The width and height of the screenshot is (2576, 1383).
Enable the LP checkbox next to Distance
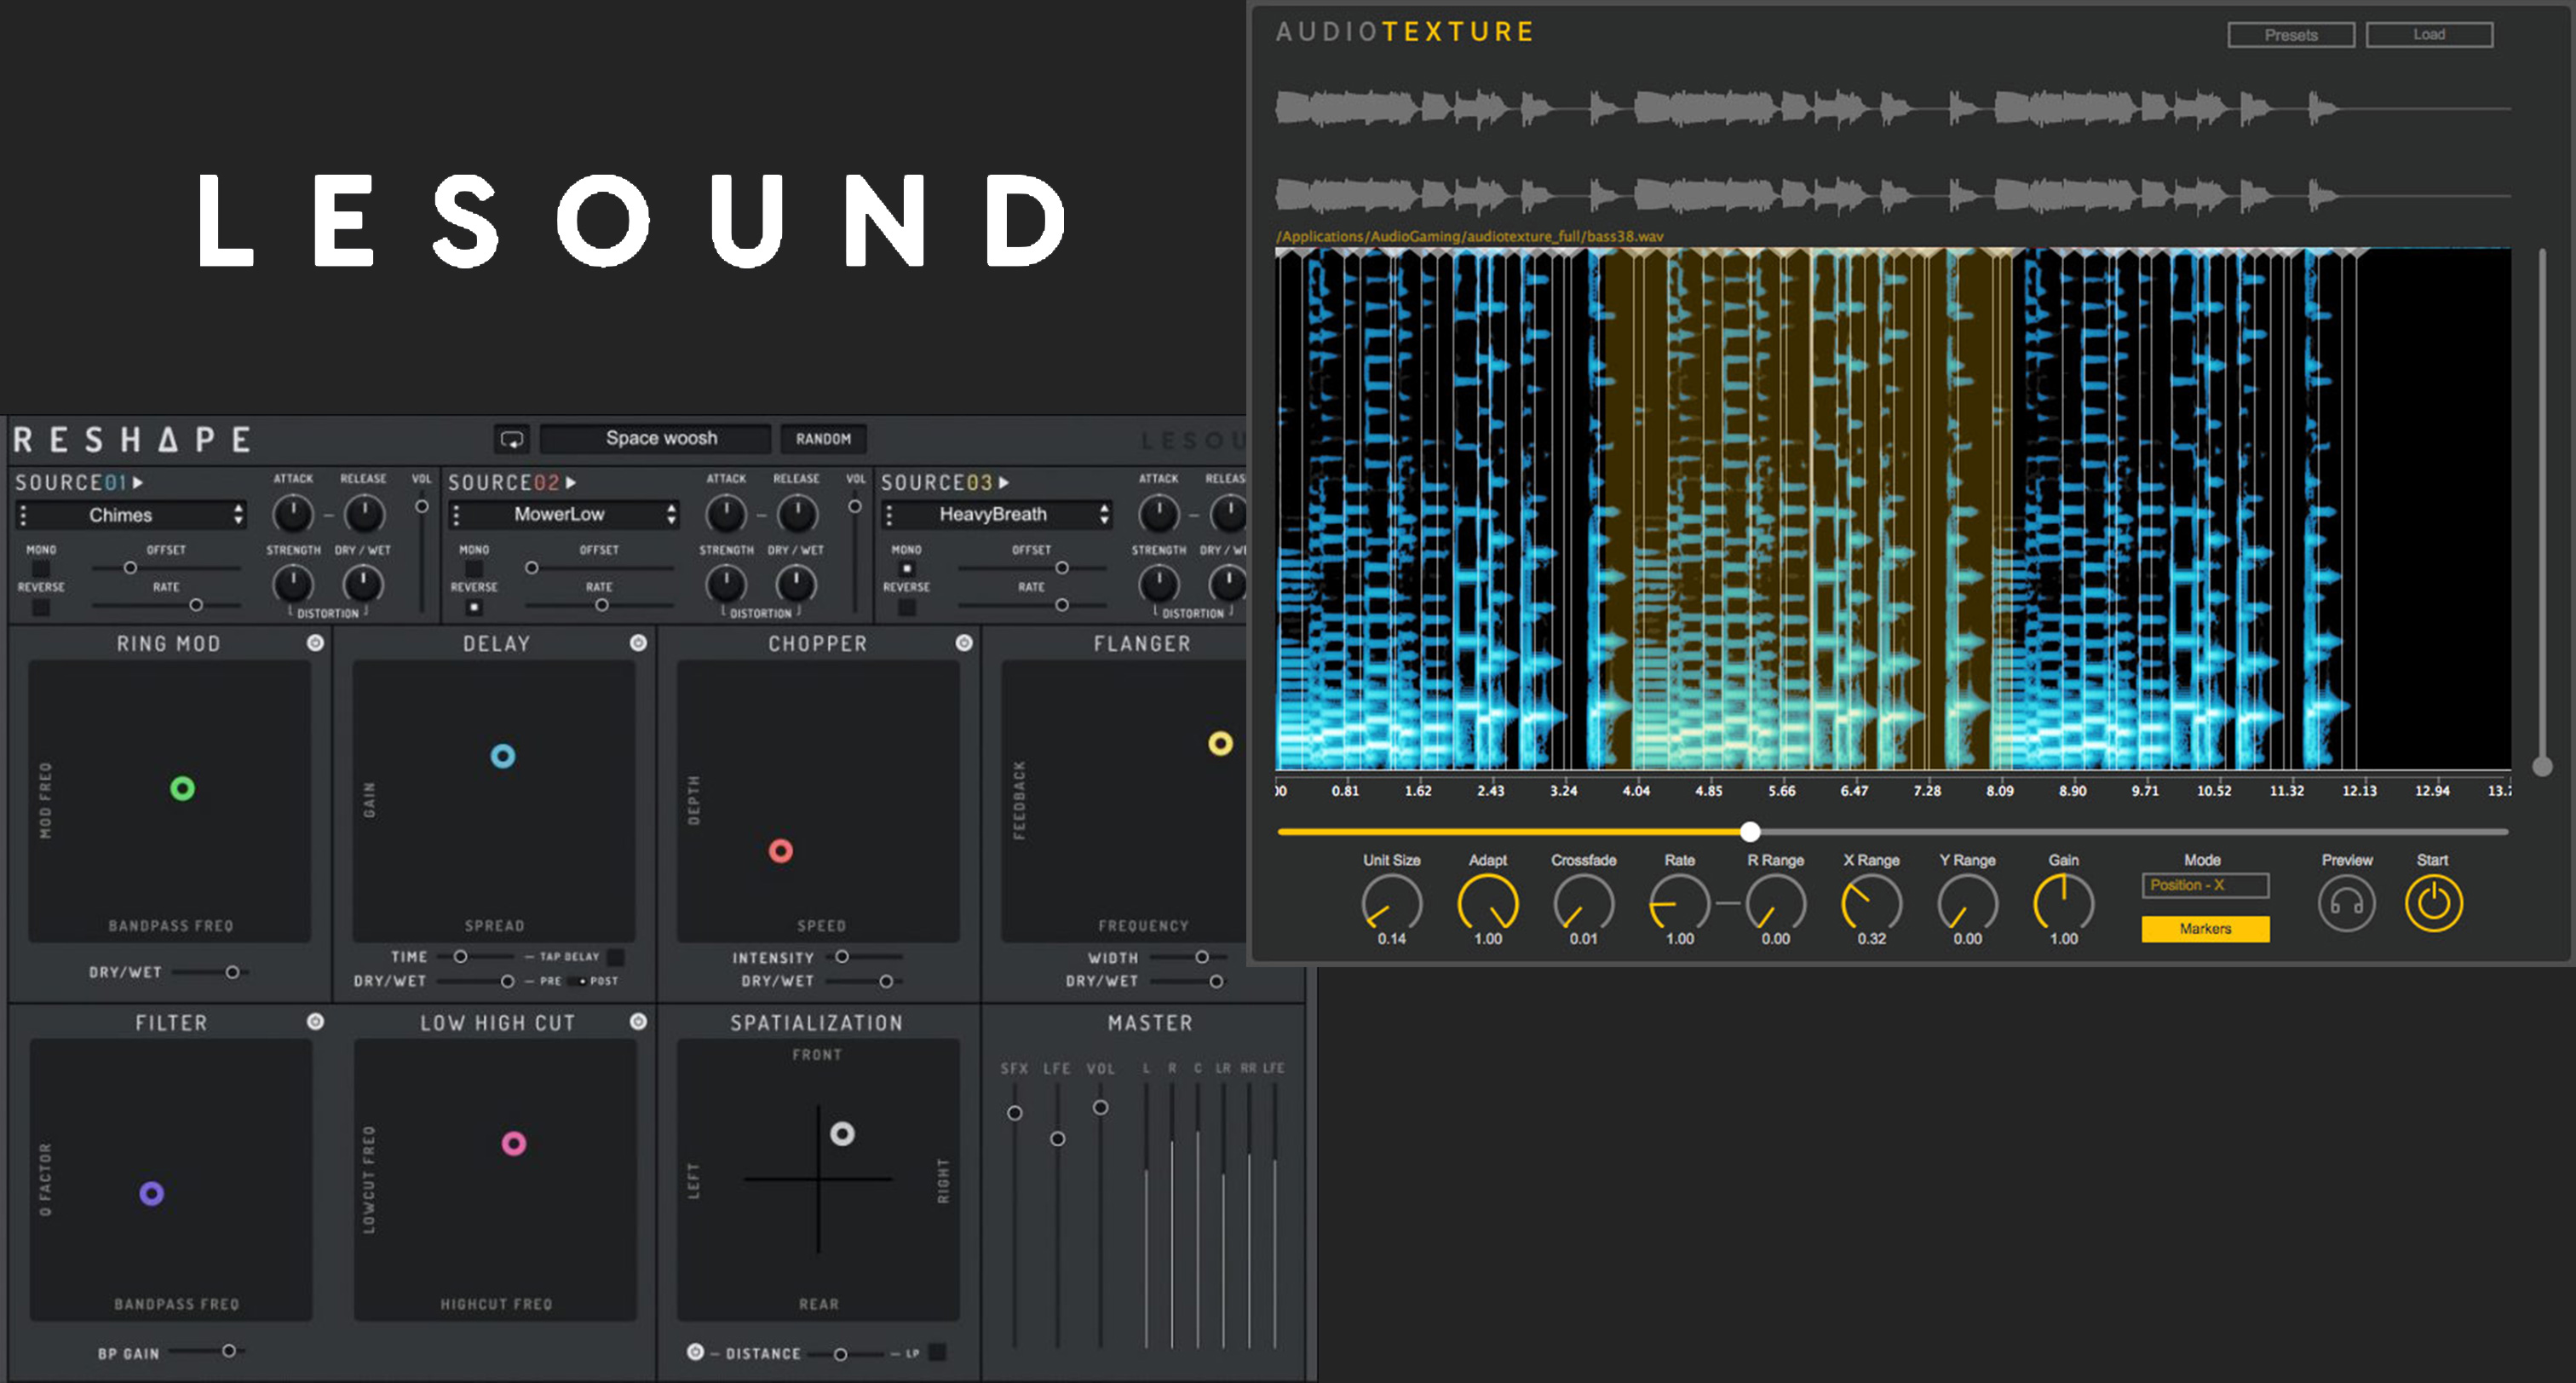(x=937, y=1352)
